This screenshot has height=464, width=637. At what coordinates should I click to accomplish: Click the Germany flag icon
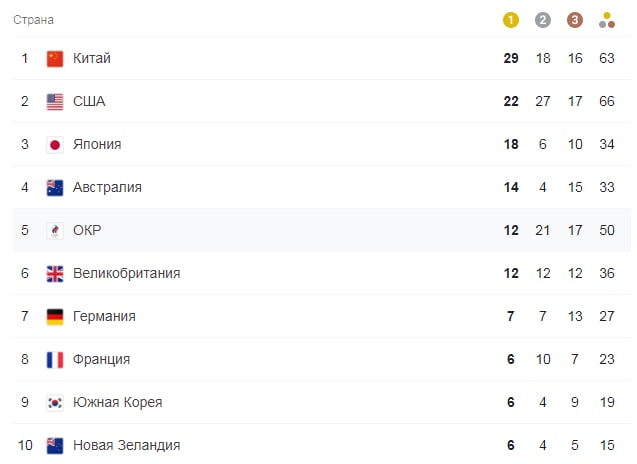(x=55, y=317)
